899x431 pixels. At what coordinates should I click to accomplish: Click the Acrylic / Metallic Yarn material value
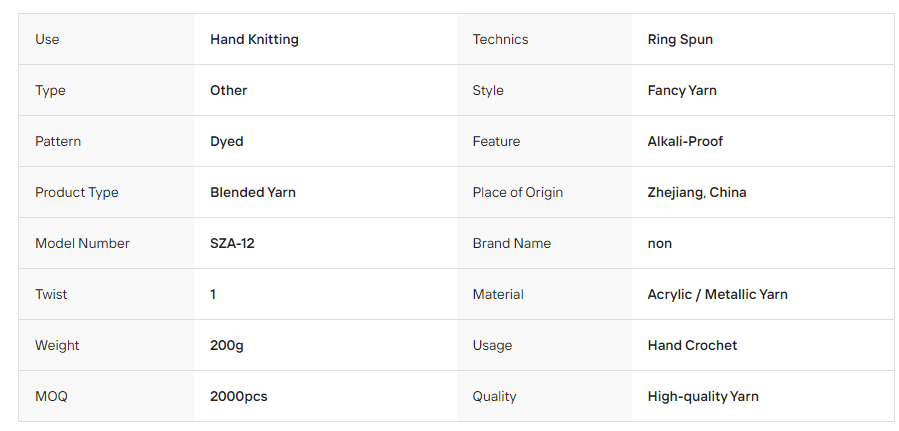[x=717, y=295]
